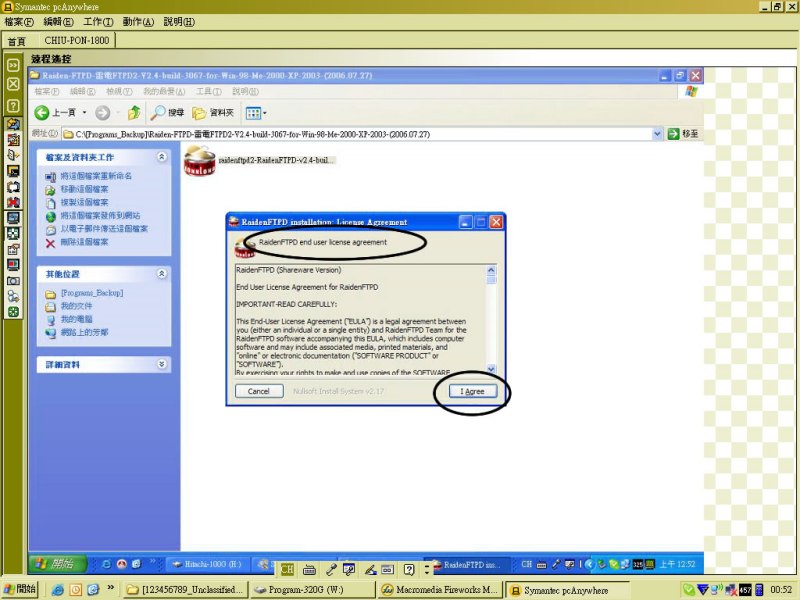Click CH language indicator on floating language bar
This screenshot has height=600, width=800.
tap(287, 569)
